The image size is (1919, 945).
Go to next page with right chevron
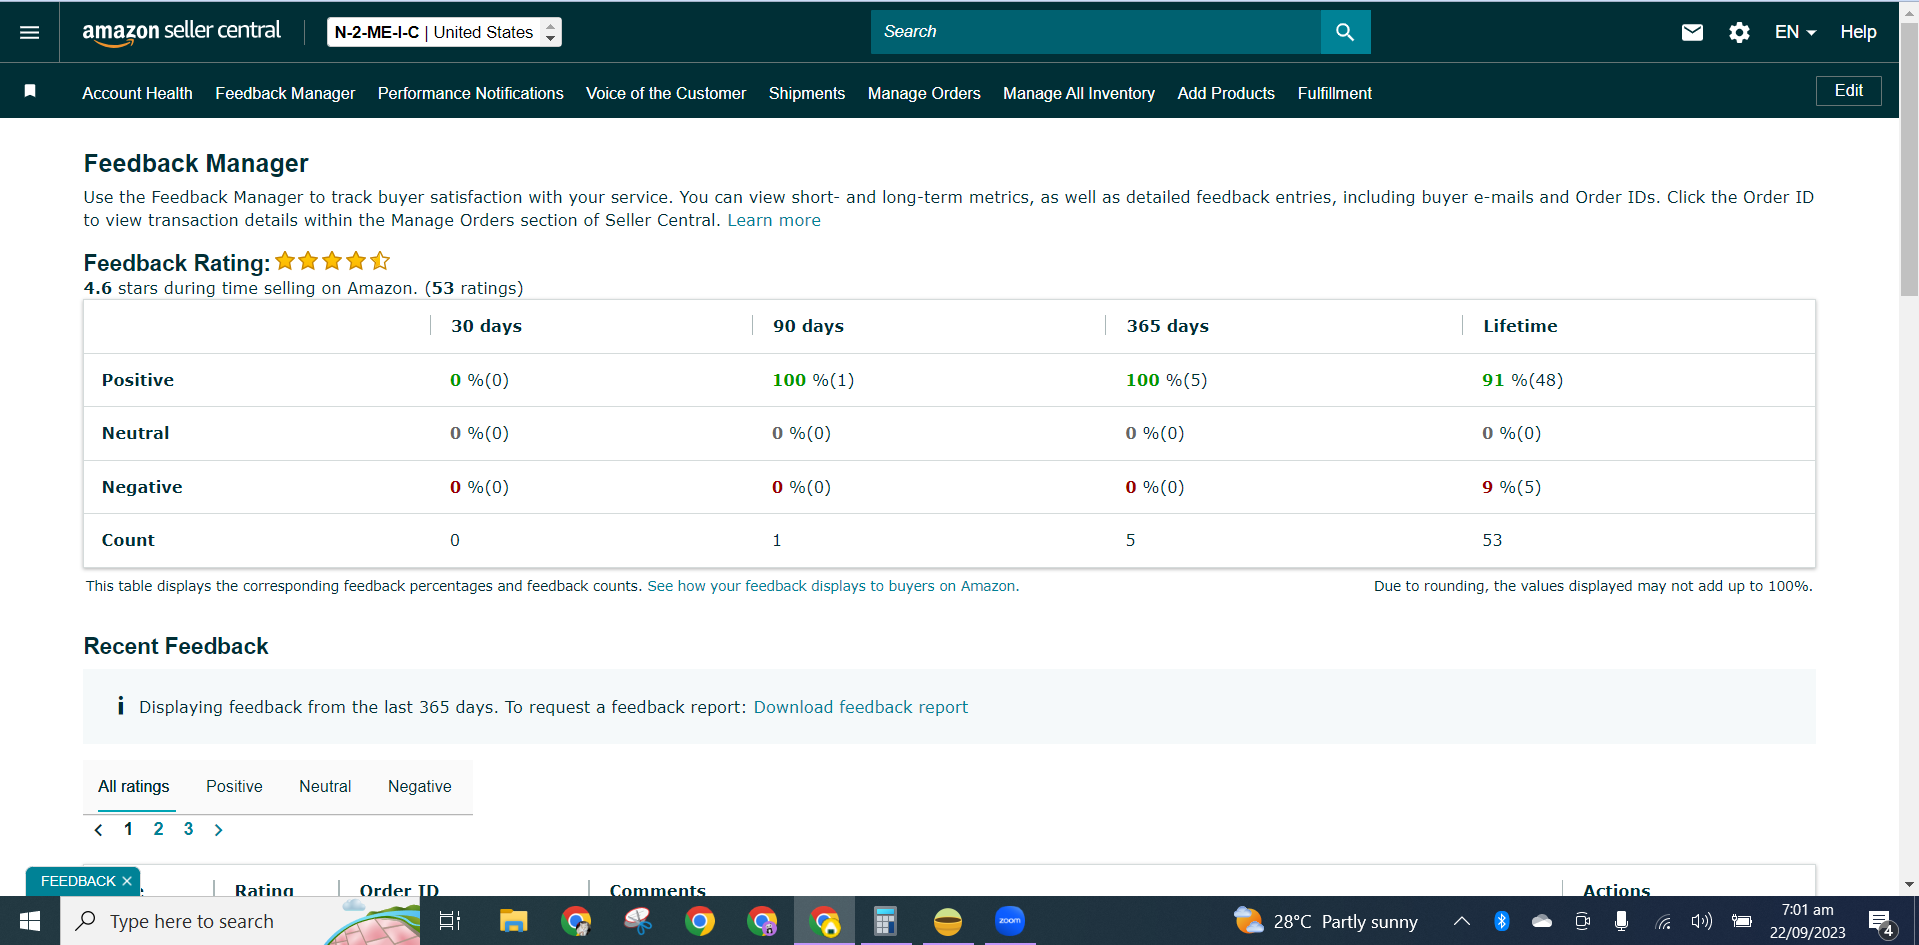tap(218, 830)
